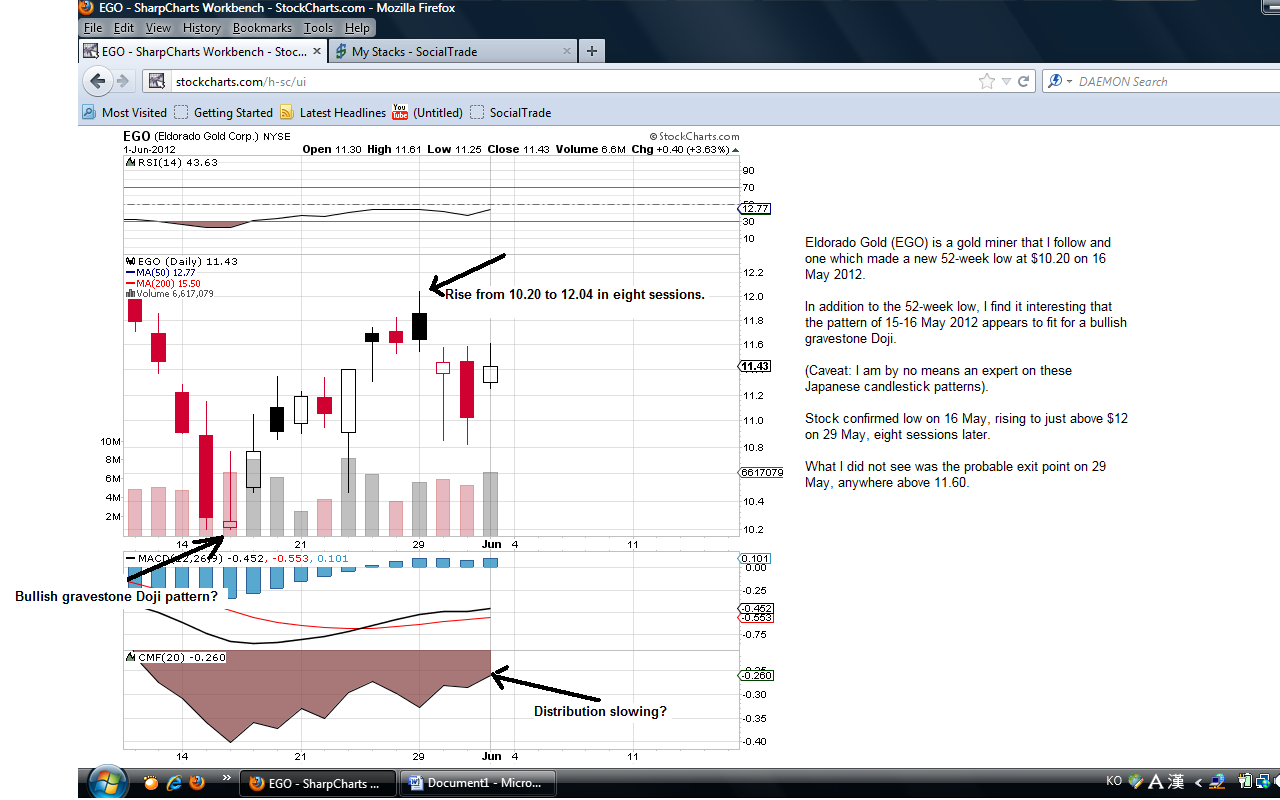Switch to EGO - SharpCharts taskbar window

tap(317, 783)
